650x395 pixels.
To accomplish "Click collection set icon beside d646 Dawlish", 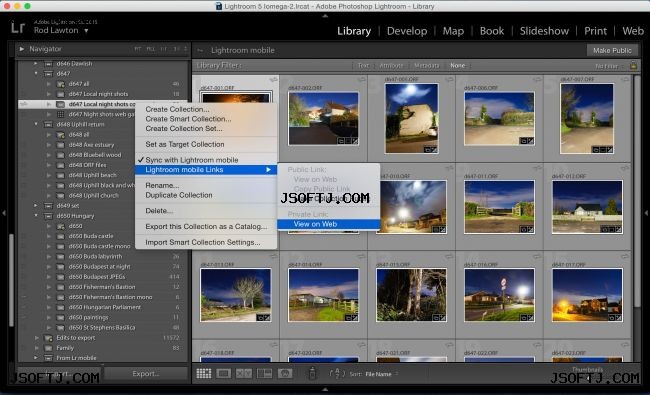I will click(x=49, y=63).
